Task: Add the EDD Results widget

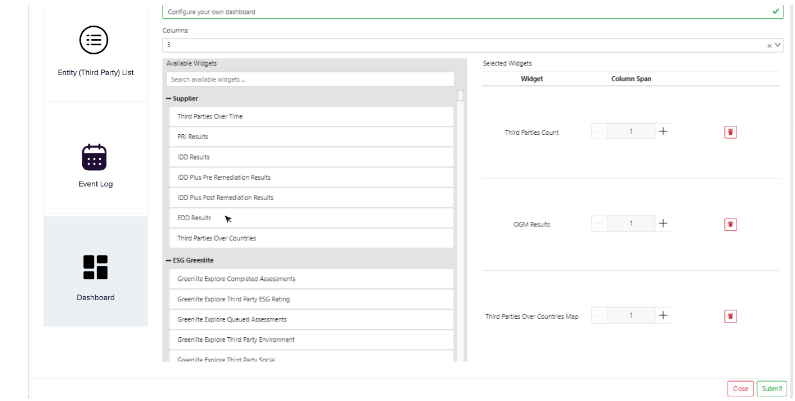Action: (194, 218)
